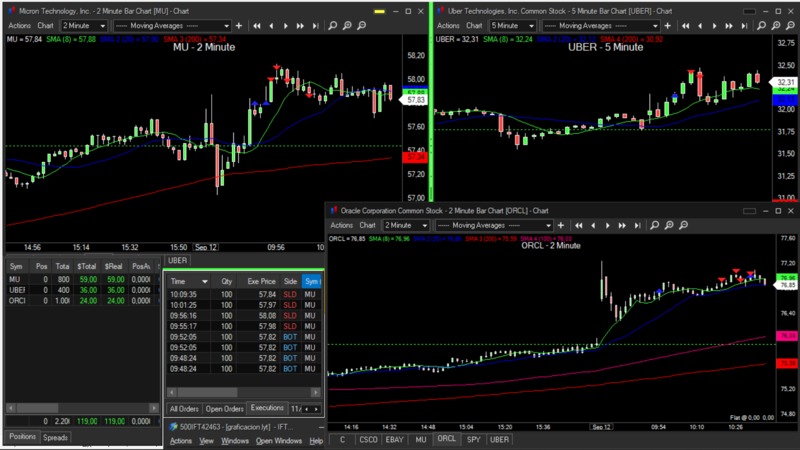Viewport: 800px width, 450px height.
Task: Step forward one bar in UBER chart
Action: coord(714,26)
